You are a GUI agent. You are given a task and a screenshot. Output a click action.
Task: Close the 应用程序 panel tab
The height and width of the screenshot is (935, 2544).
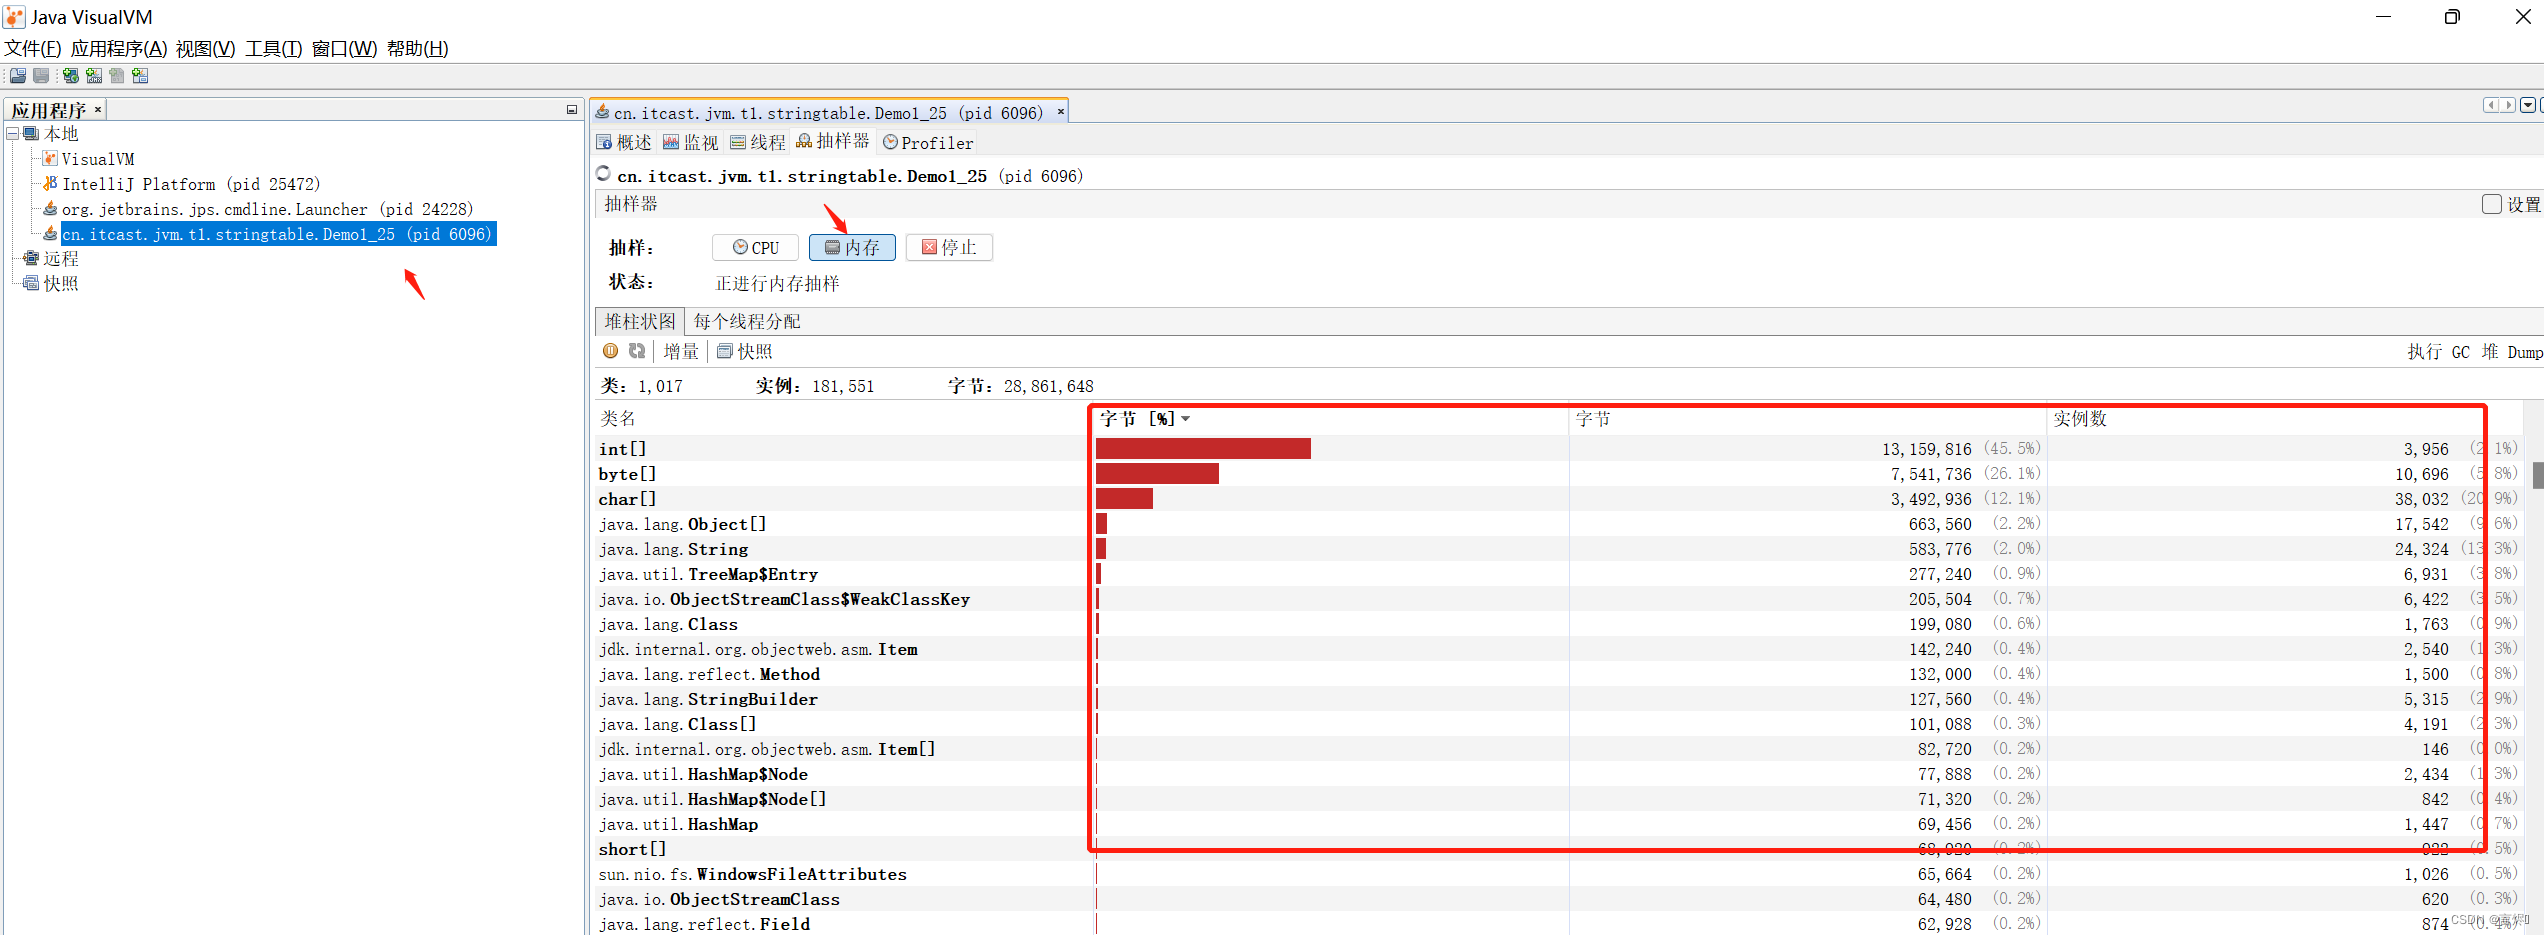click(98, 110)
